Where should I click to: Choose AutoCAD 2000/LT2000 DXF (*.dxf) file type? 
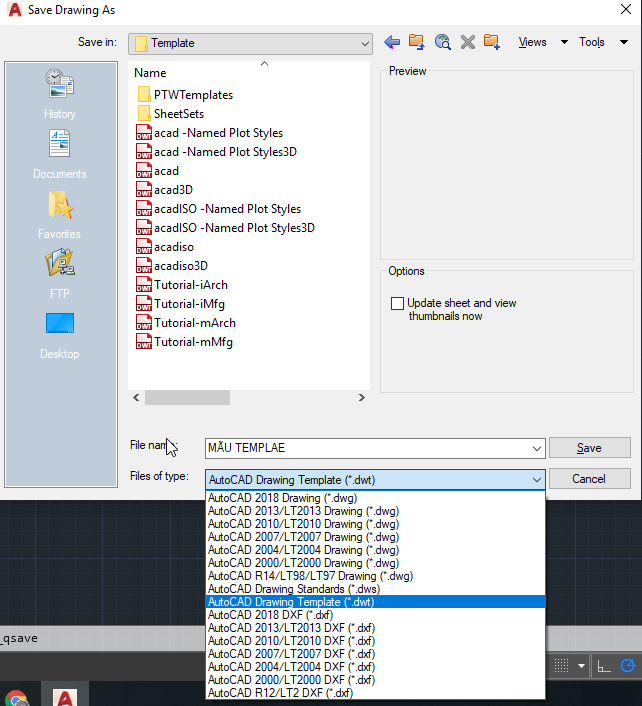click(x=375, y=680)
